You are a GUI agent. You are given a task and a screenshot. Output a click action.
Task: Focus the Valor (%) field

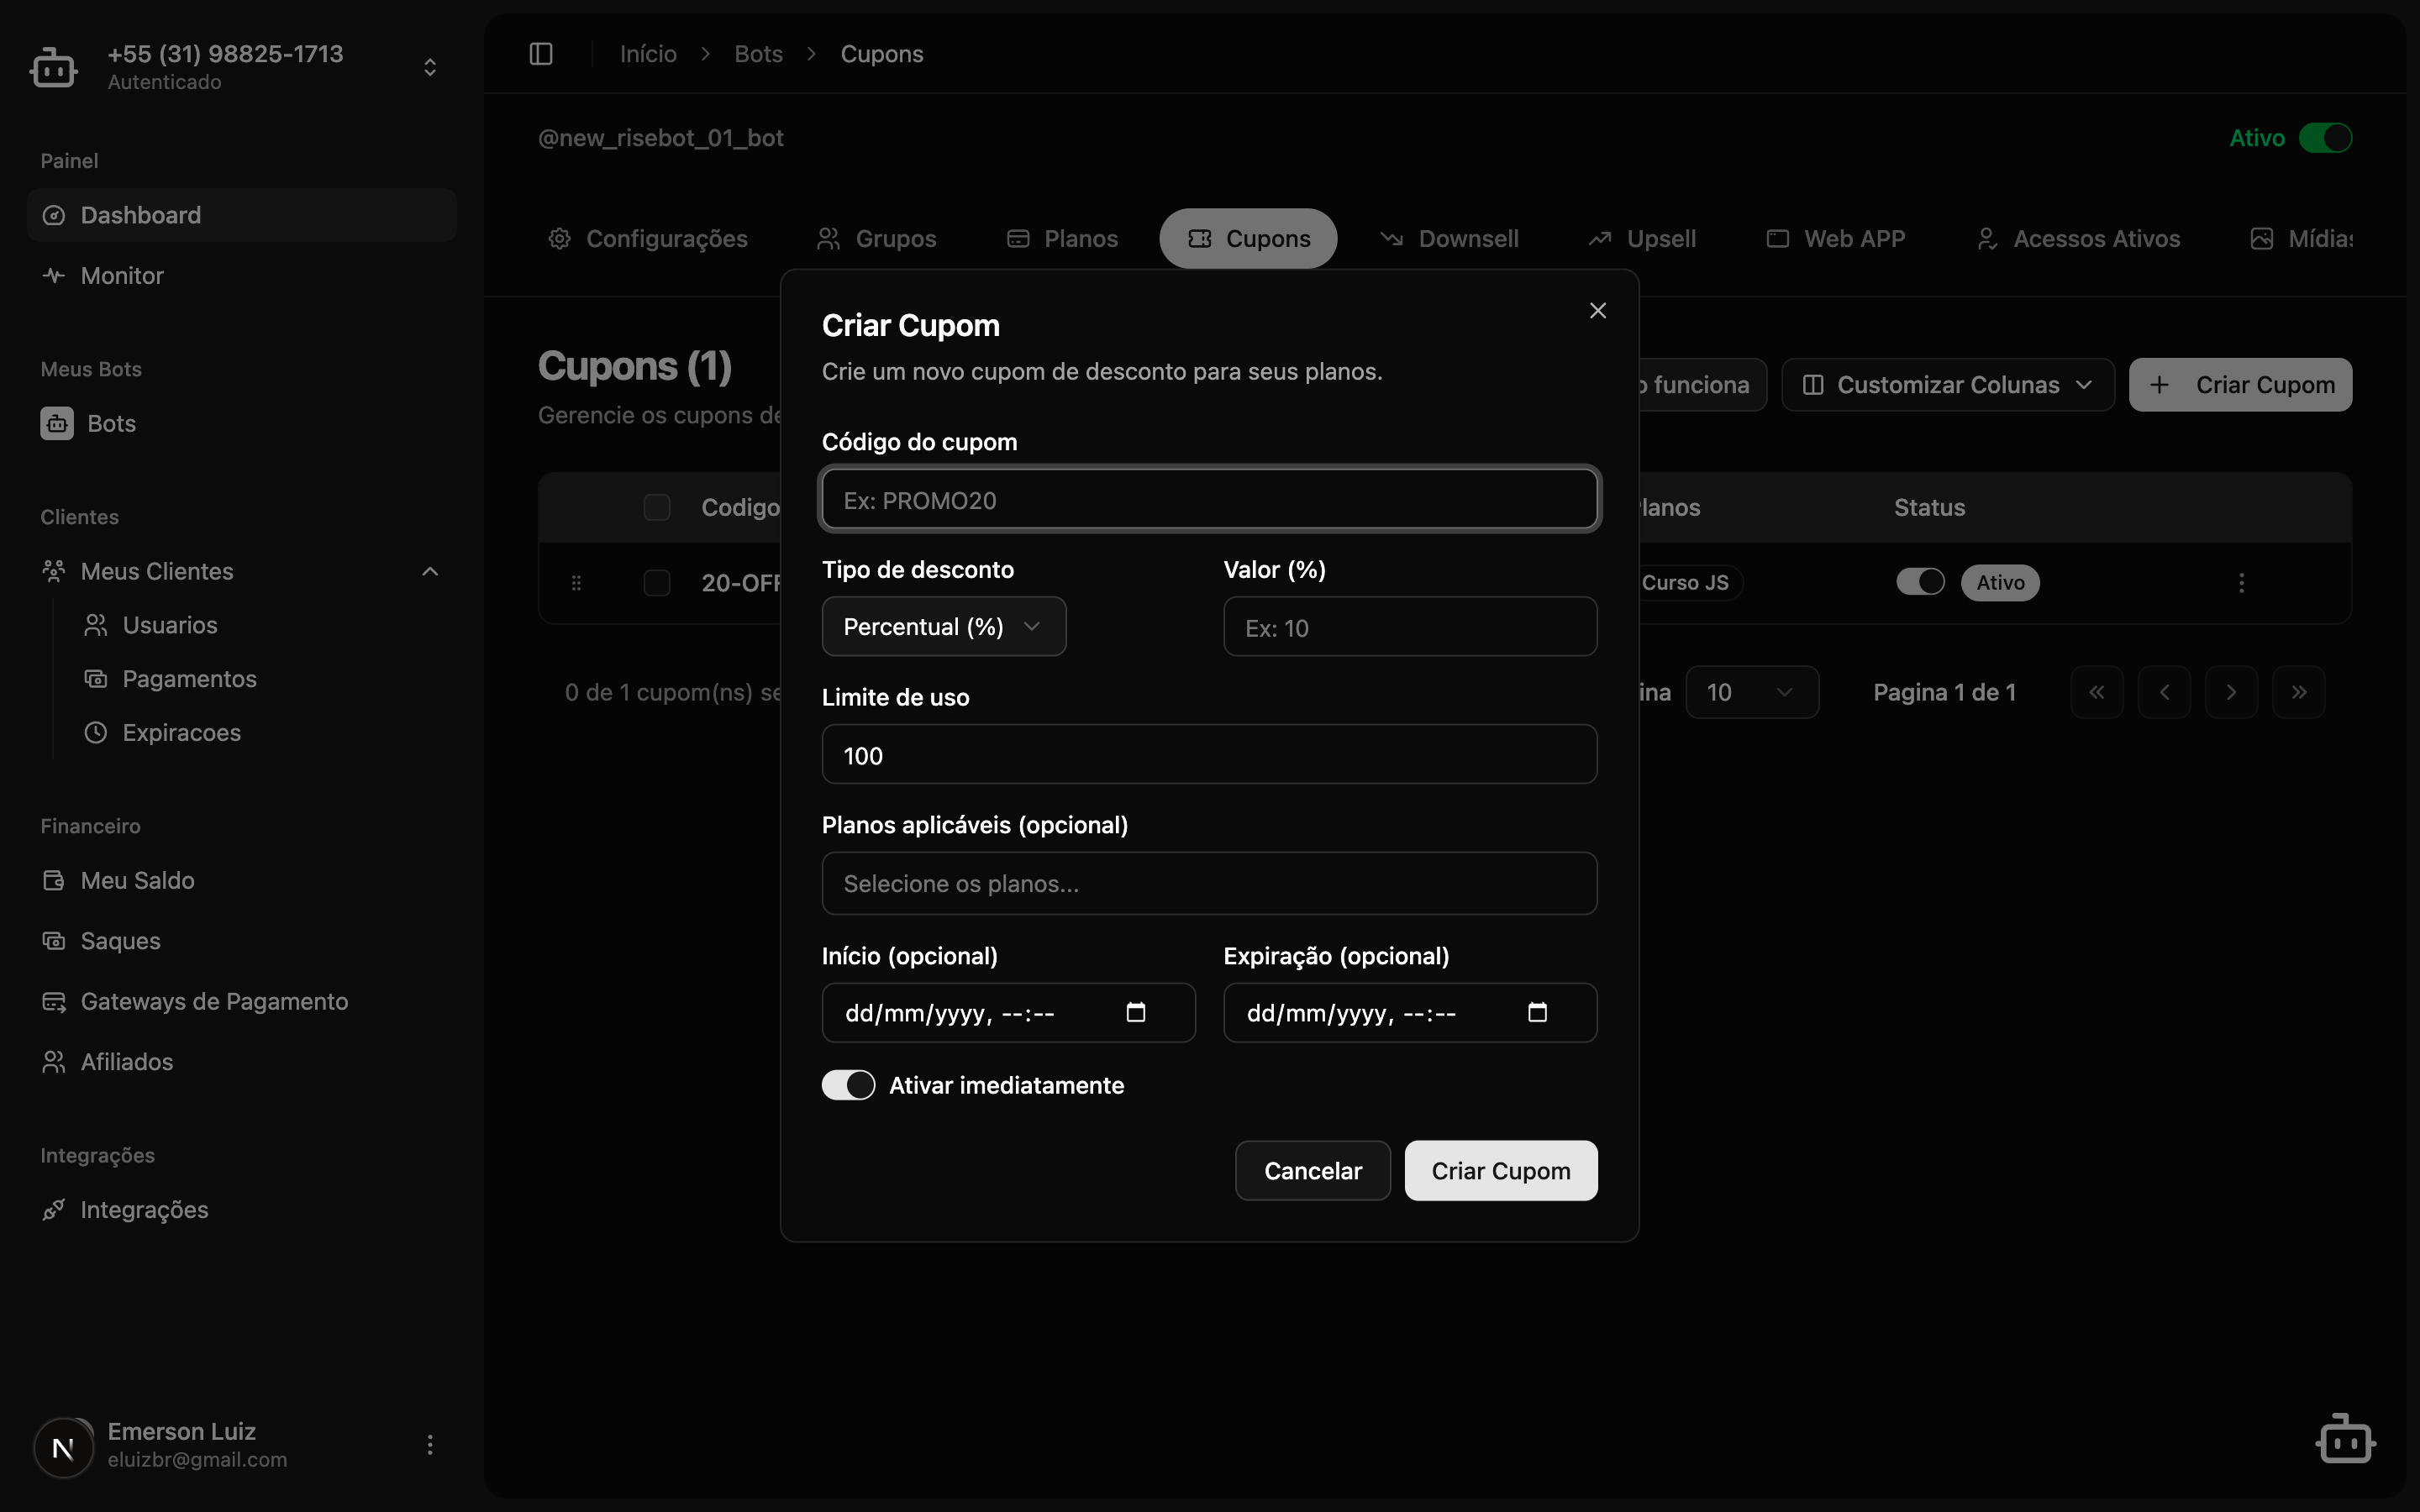tap(1410, 627)
